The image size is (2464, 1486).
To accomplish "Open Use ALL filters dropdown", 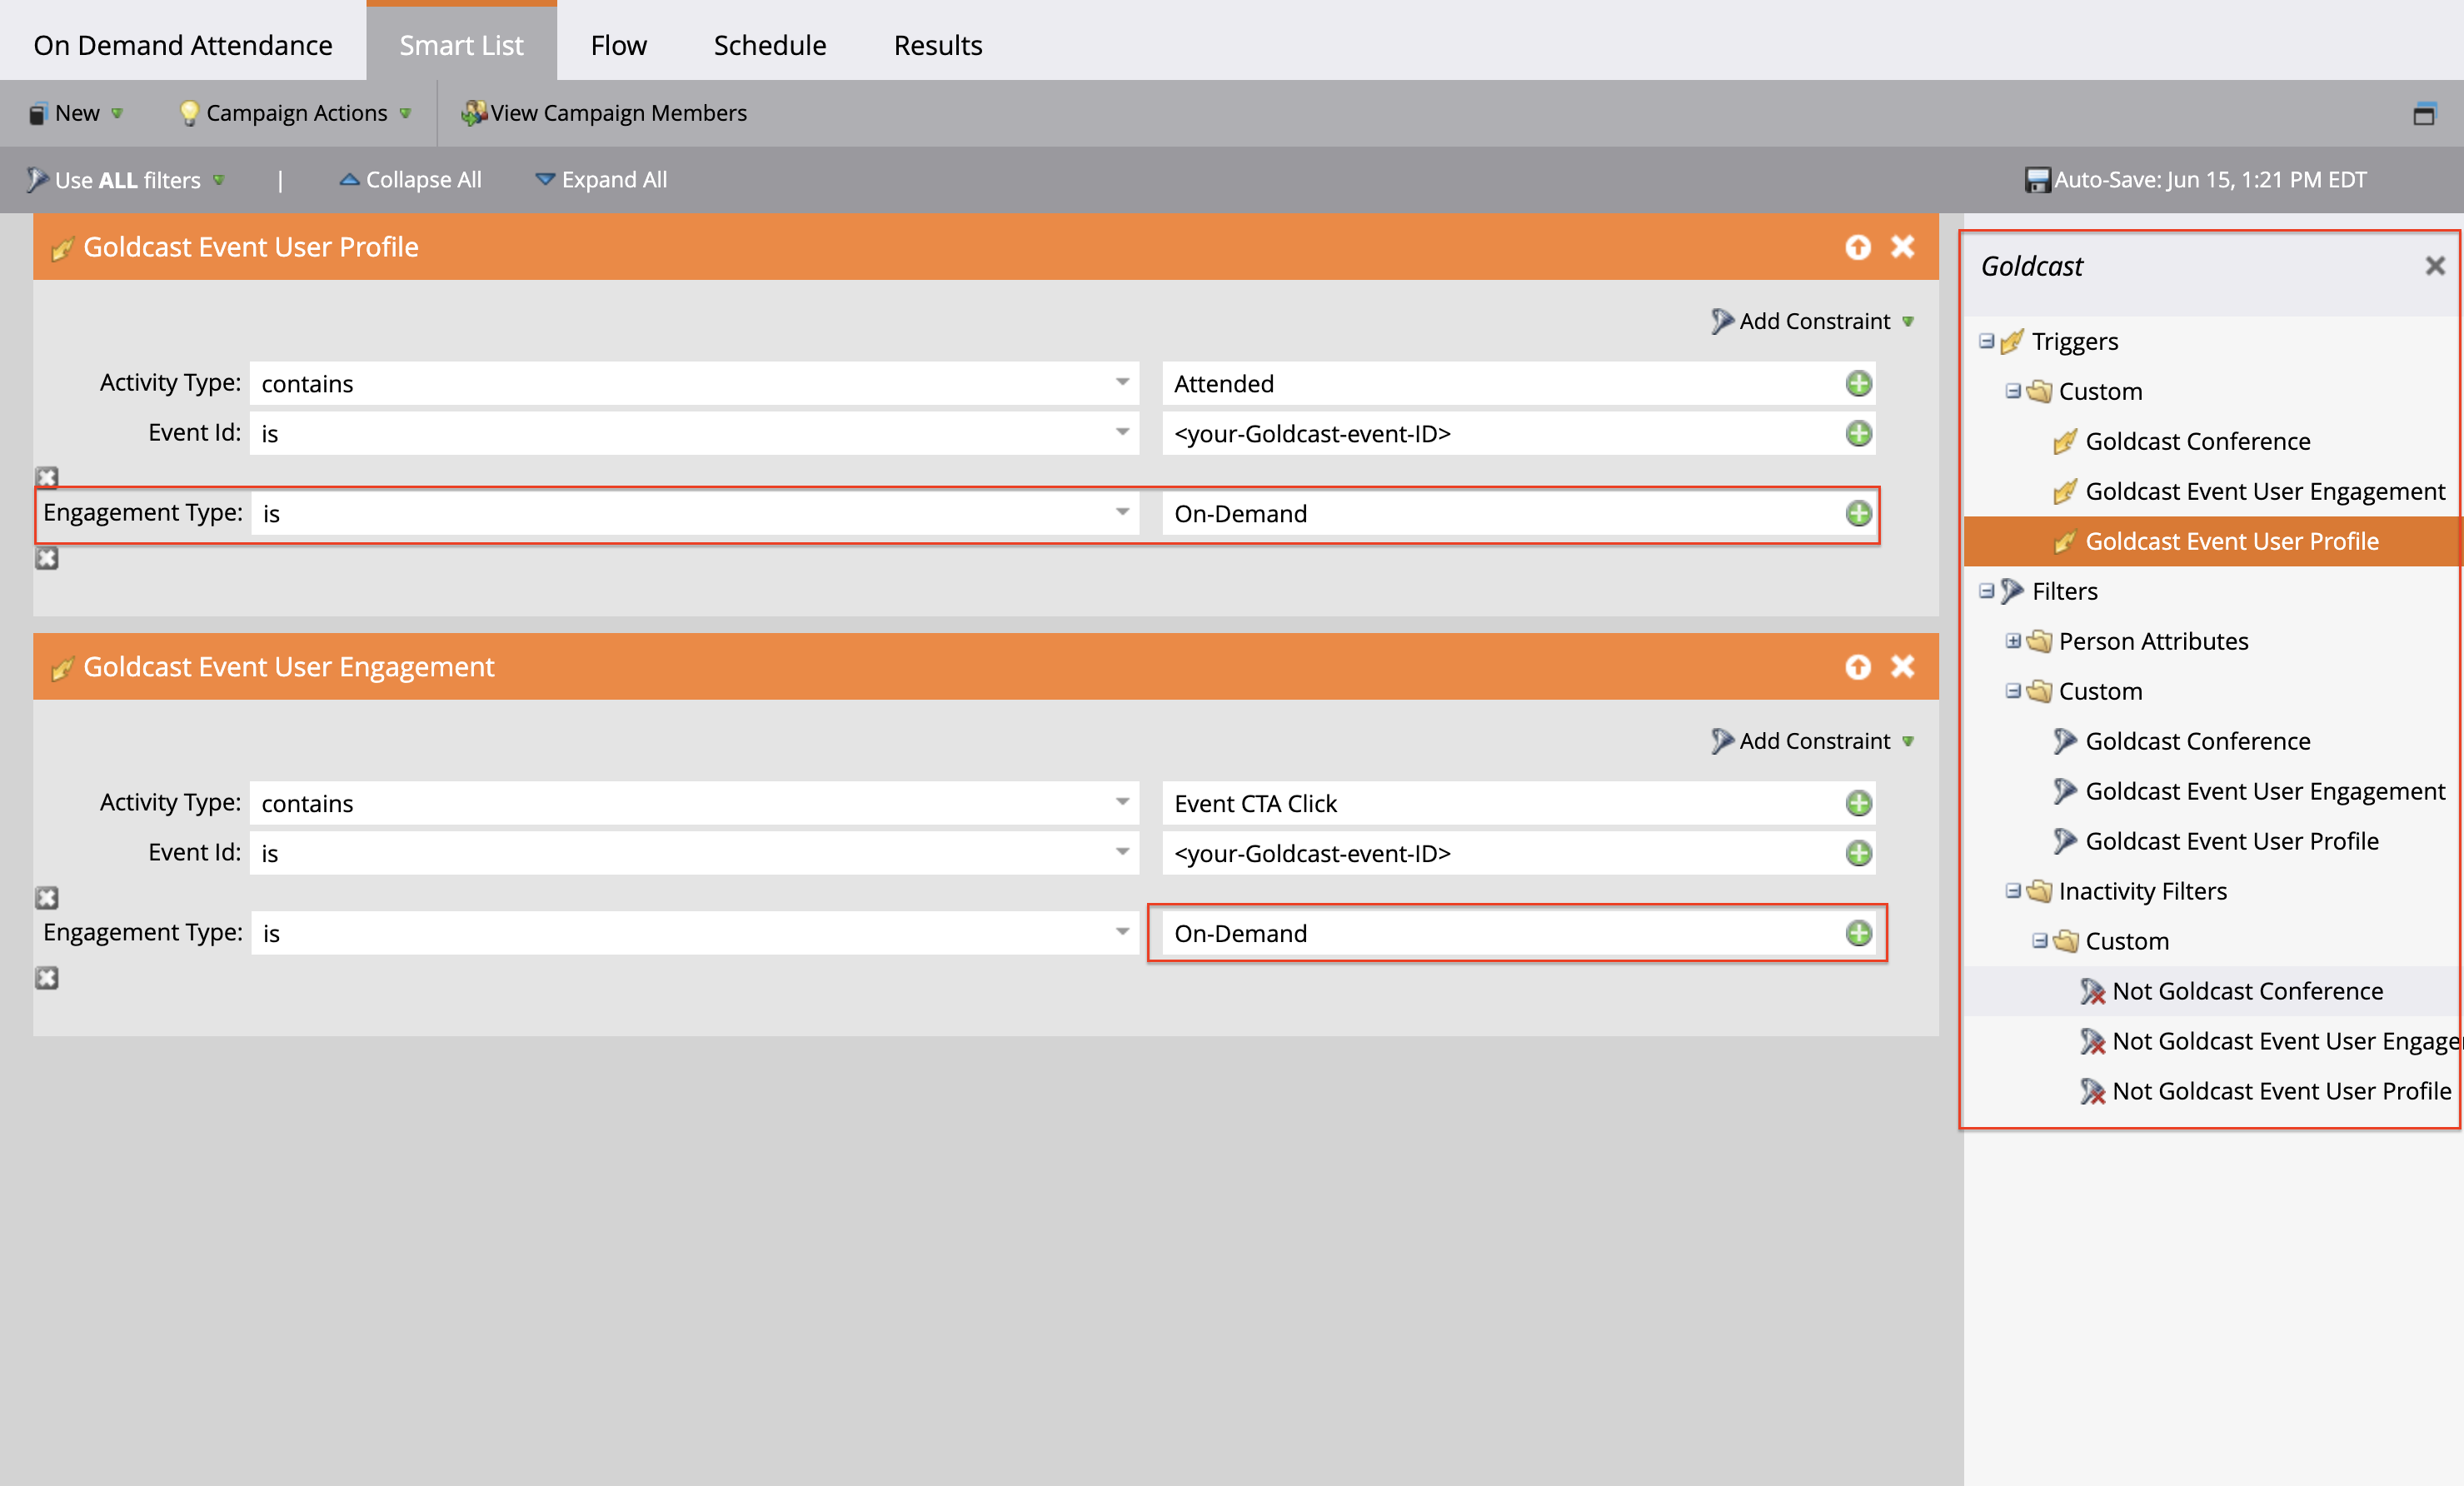I will 126,180.
